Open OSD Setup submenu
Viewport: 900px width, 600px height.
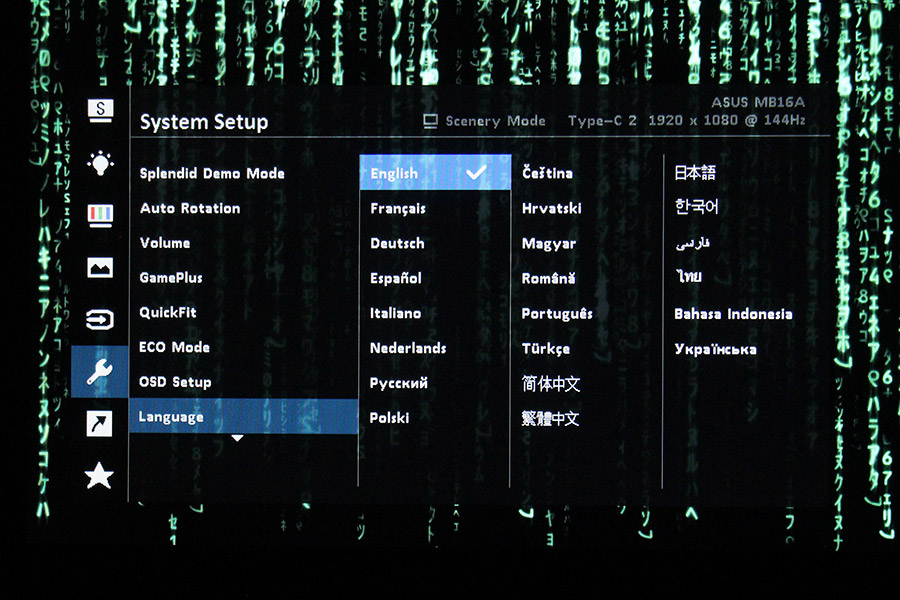click(175, 382)
